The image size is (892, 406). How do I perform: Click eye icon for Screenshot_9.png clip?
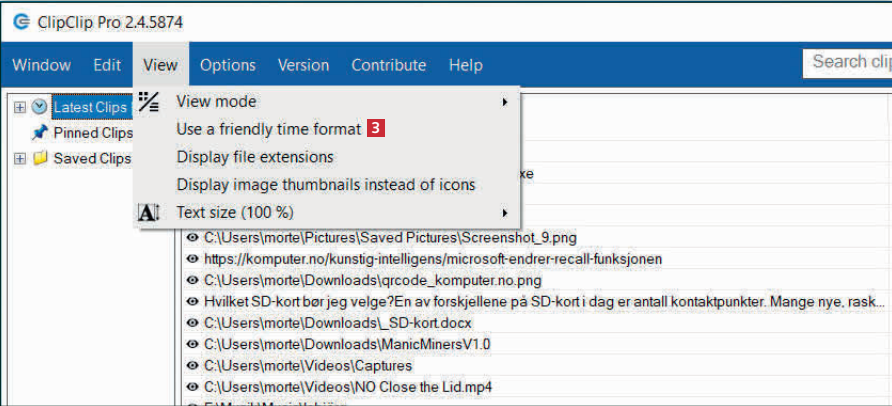(192, 237)
